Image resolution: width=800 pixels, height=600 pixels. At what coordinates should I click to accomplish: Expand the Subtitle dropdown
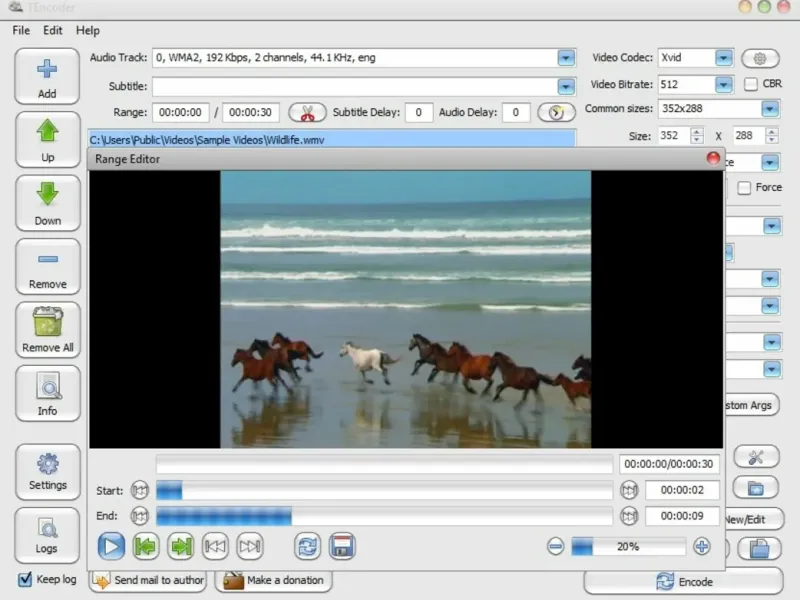[x=566, y=87]
